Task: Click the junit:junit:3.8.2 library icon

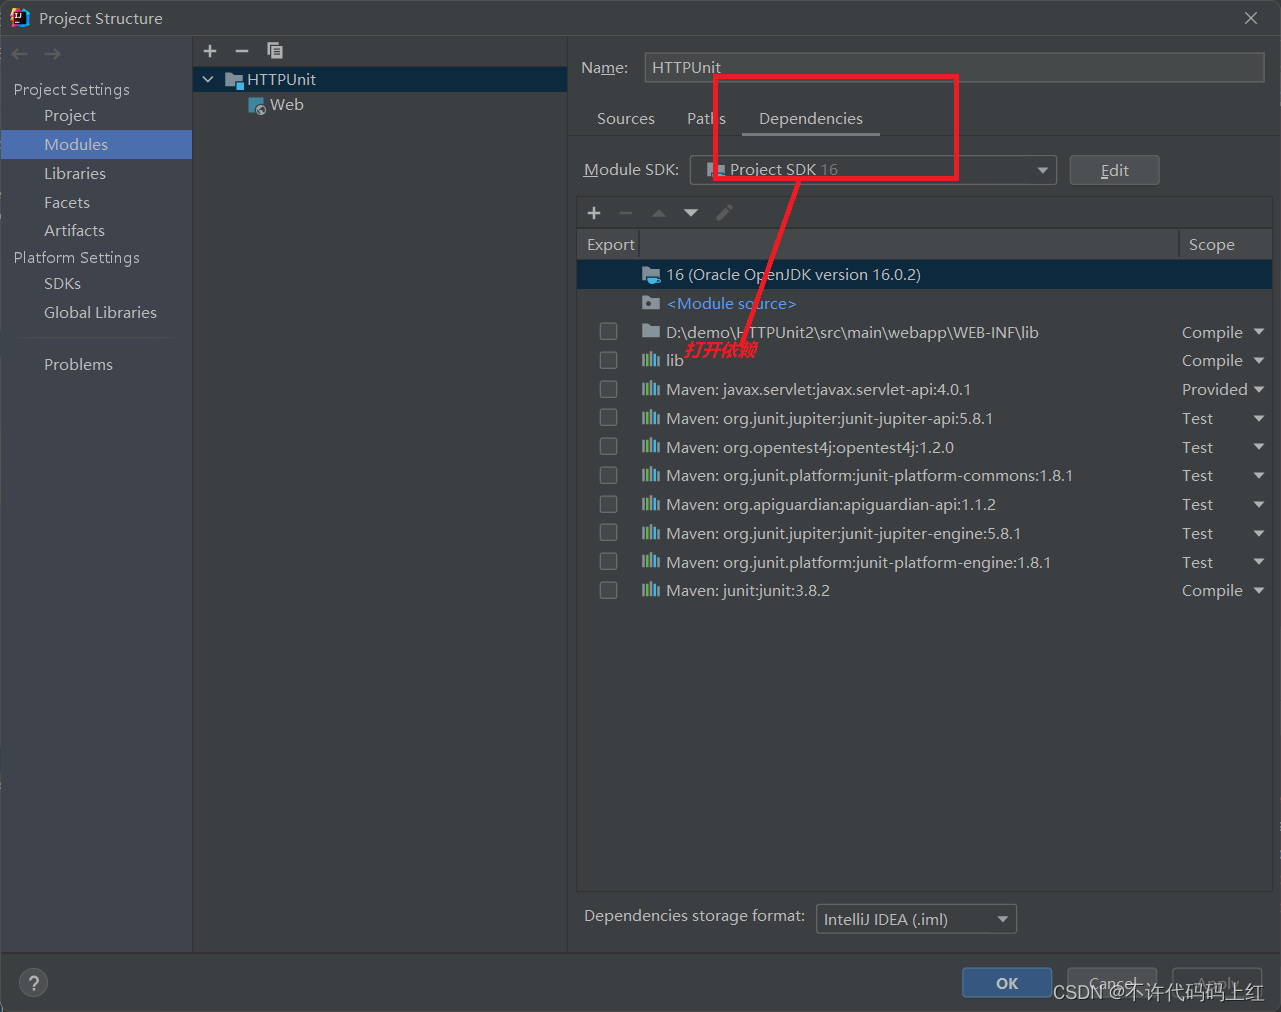Action: 651,590
